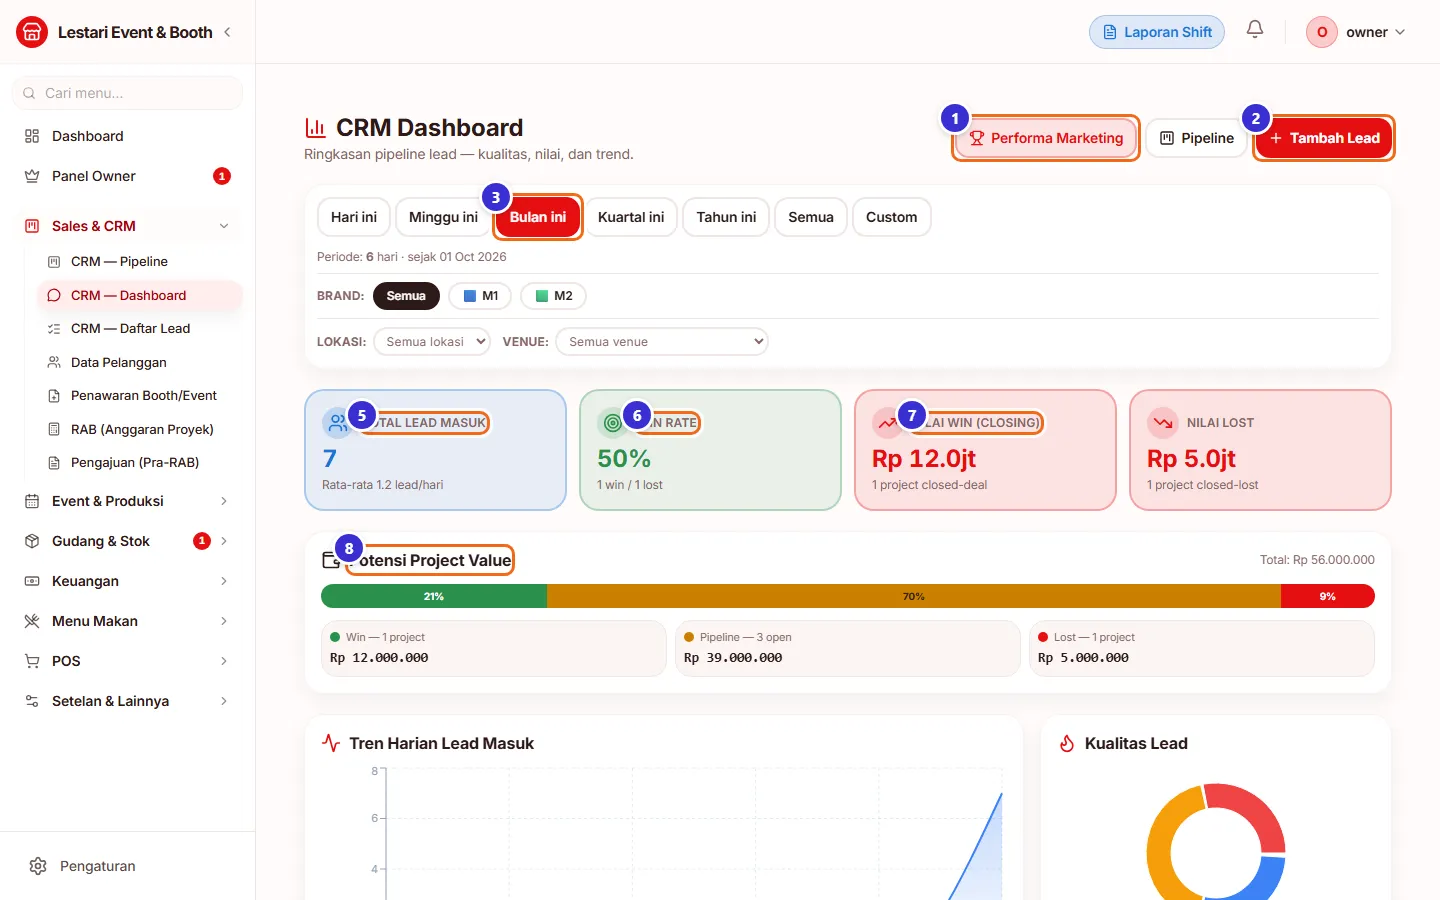Focus the Cari menu search field
This screenshot has width=1440, height=900.
coord(127,93)
